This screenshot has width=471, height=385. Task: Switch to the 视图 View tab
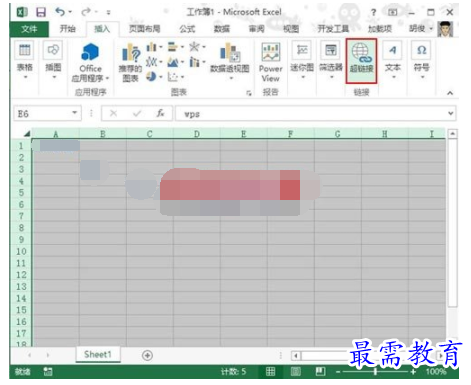(291, 29)
